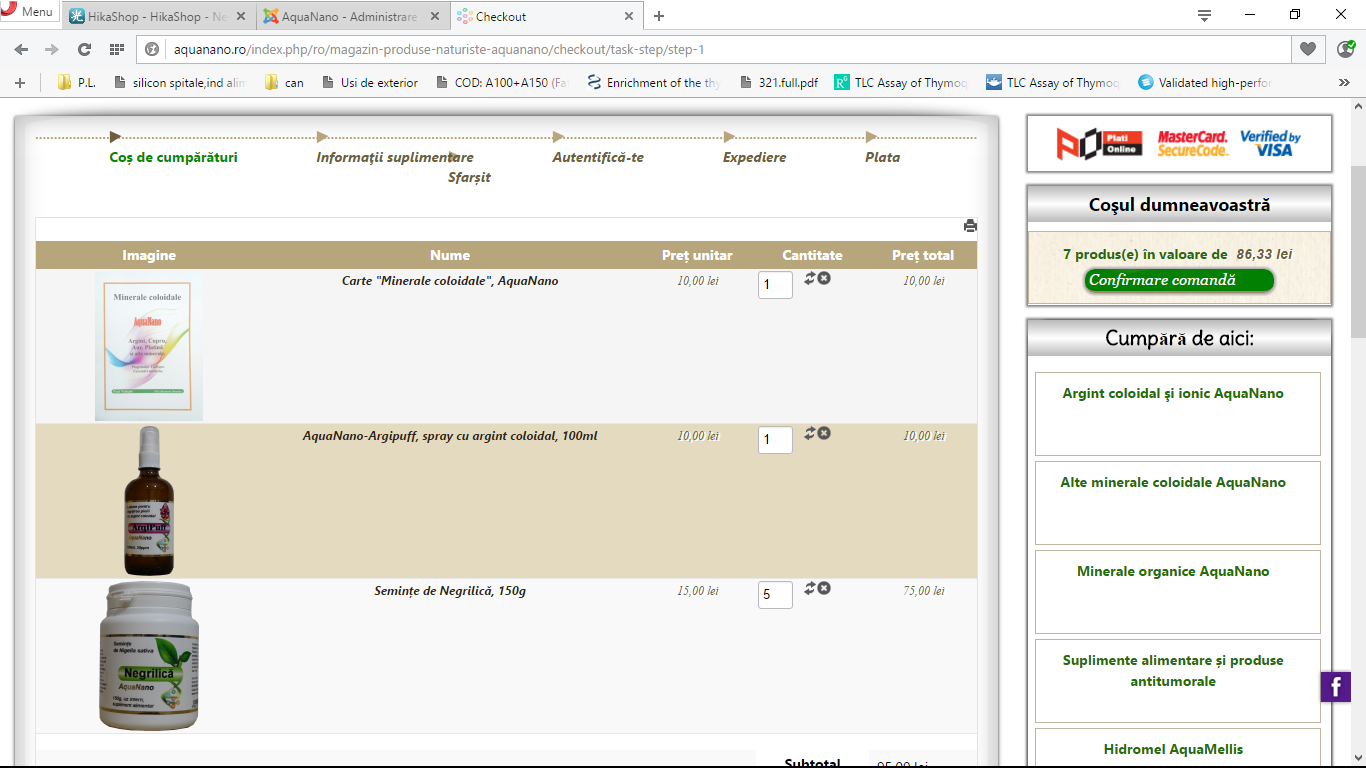Go forward to the next page
This screenshot has width=1366, height=768.
click(52, 49)
